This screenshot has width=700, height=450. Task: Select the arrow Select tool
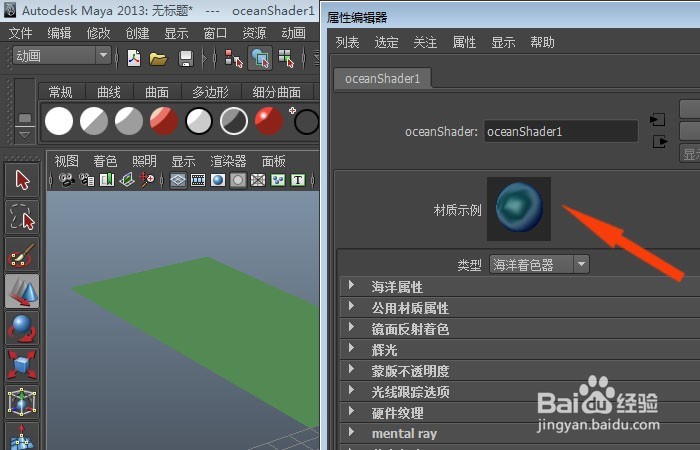pyautogui.click(x=22, y=180)
